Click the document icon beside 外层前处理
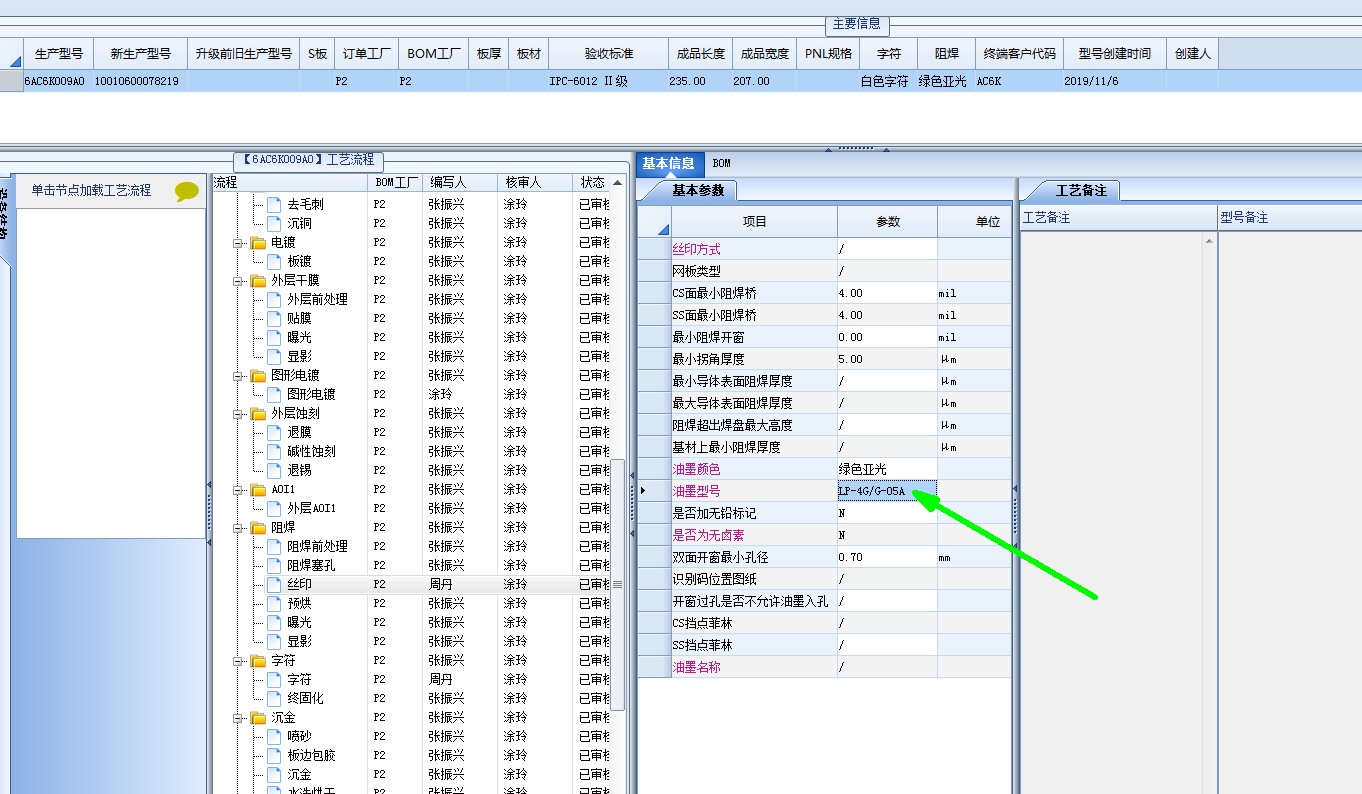This screenshot has width=1362, height=794. 274,299
